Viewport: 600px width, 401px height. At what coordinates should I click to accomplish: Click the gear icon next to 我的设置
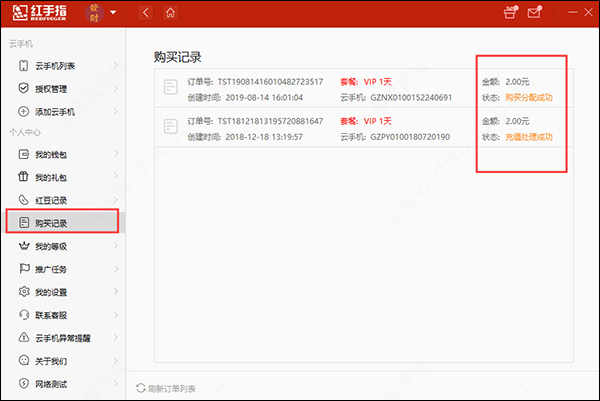24,292
